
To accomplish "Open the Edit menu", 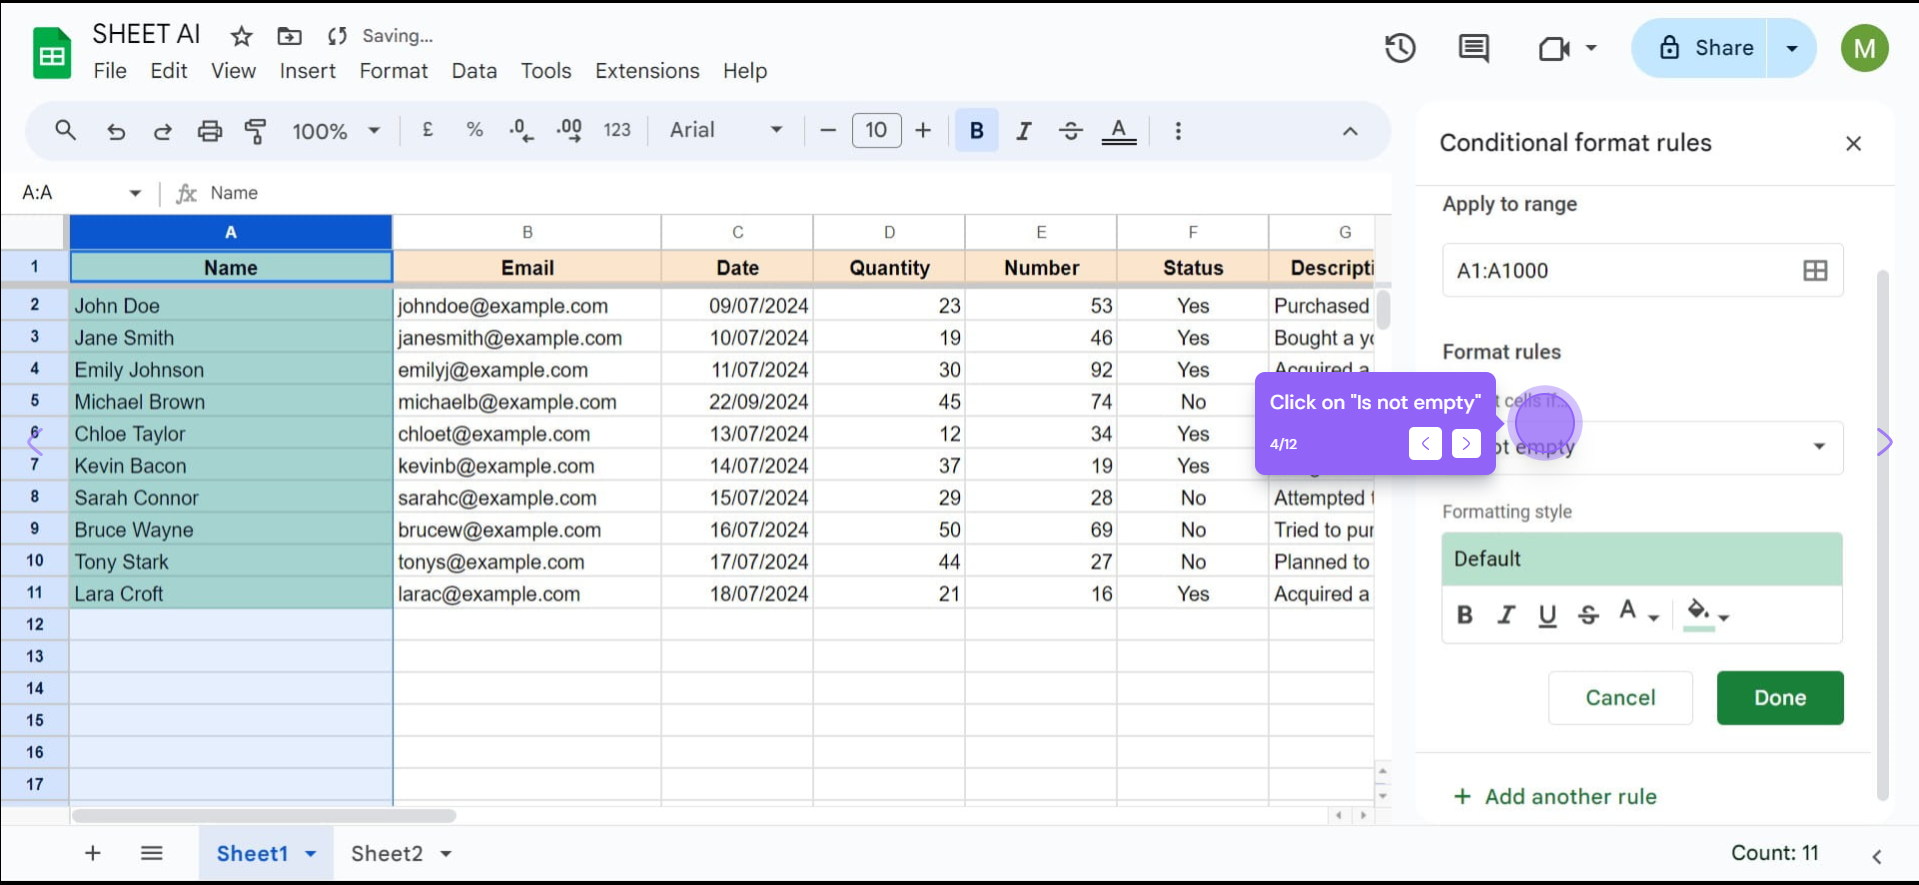I will 168,71.
